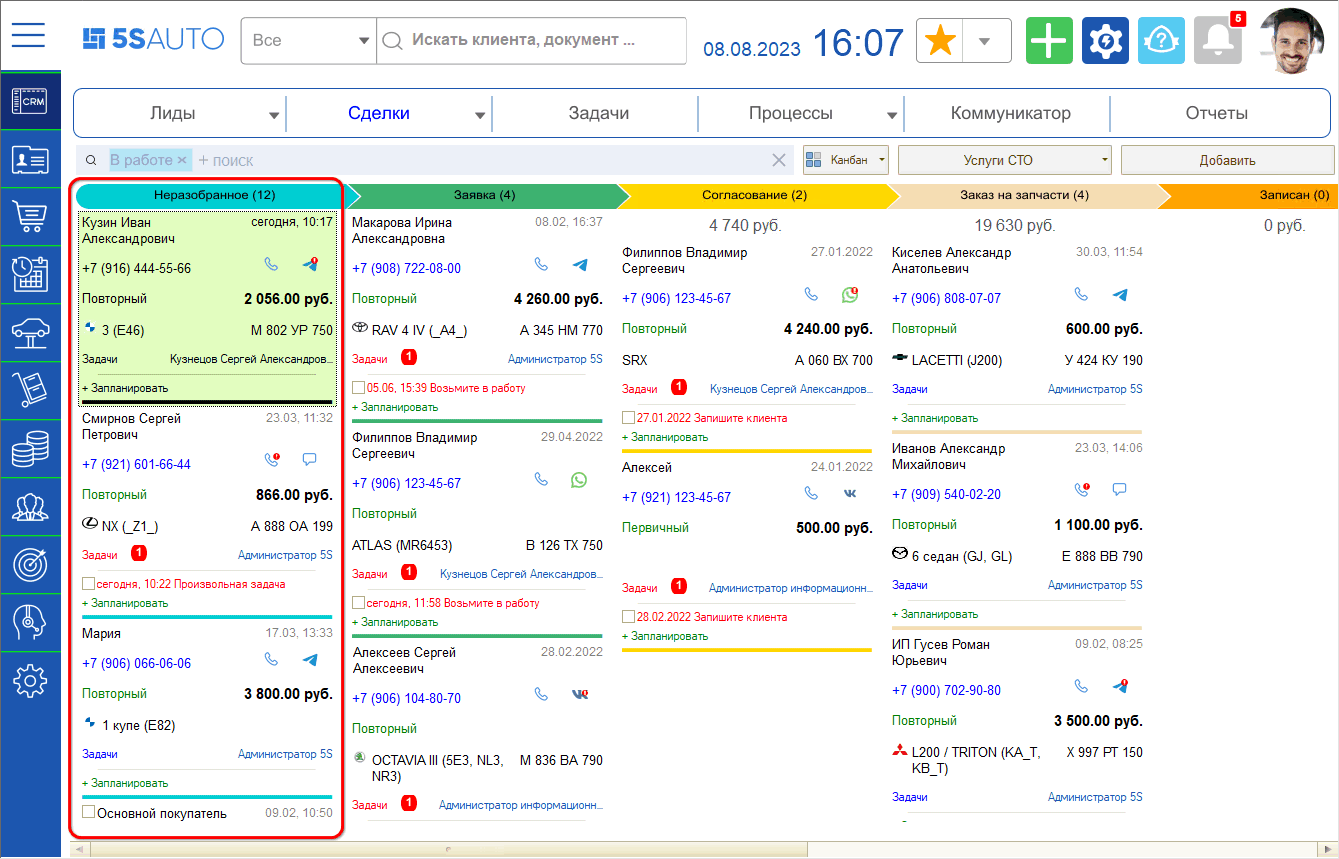Click the Добавить button
The image size is (1339, 859).
pyautogui.click(x=1227, y=159)
